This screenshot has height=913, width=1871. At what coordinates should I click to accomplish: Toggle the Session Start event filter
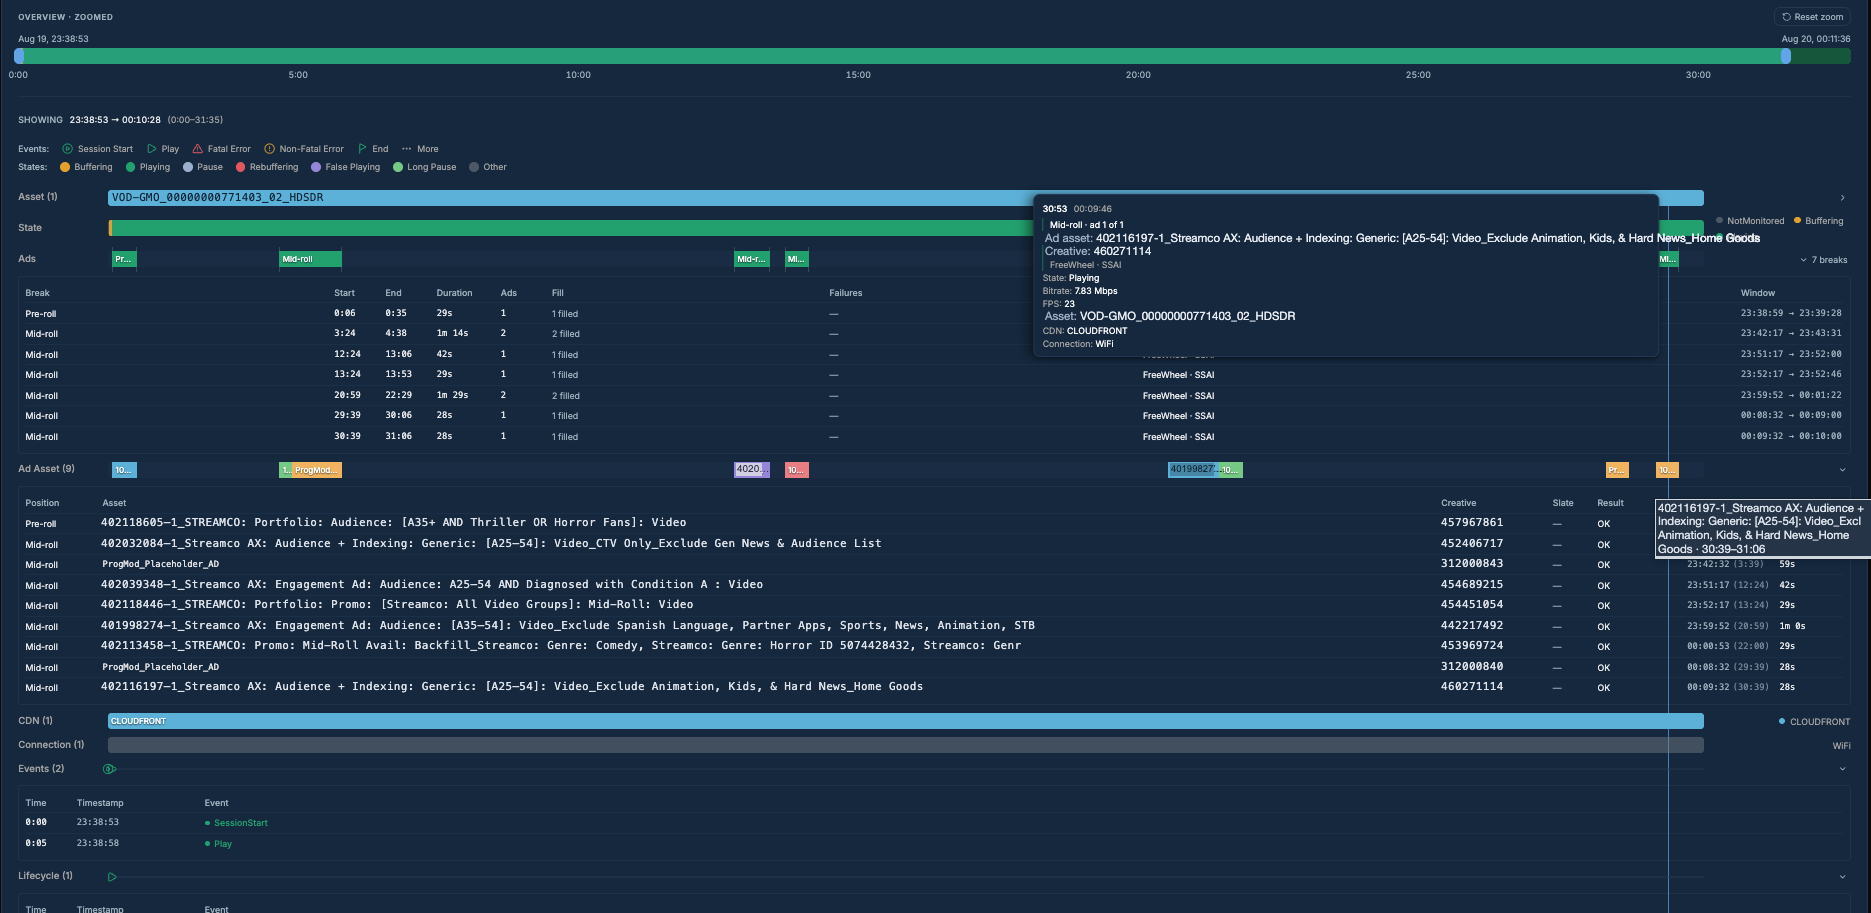pyautogui.click(x=98, y=149)
